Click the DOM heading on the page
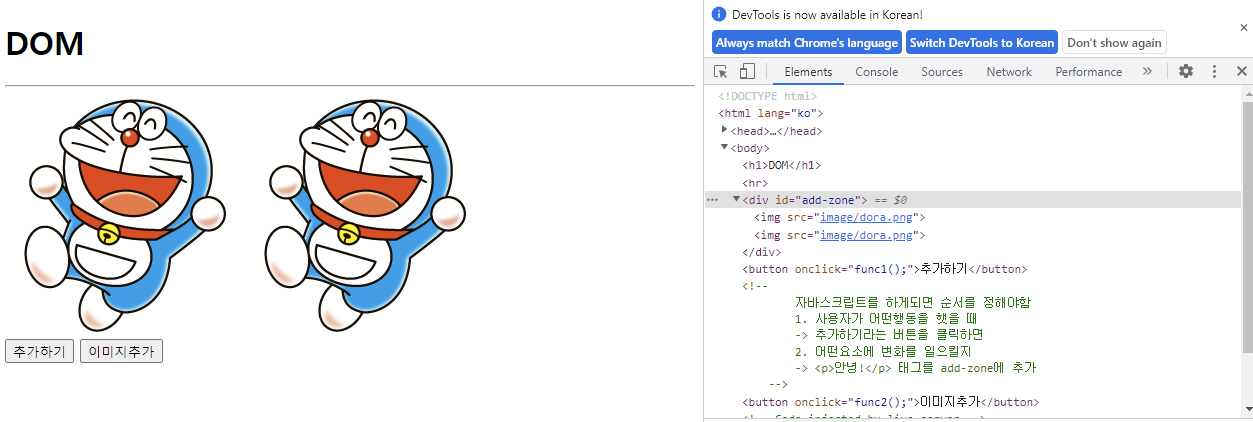1253x422 pixels. pos(45,44)
